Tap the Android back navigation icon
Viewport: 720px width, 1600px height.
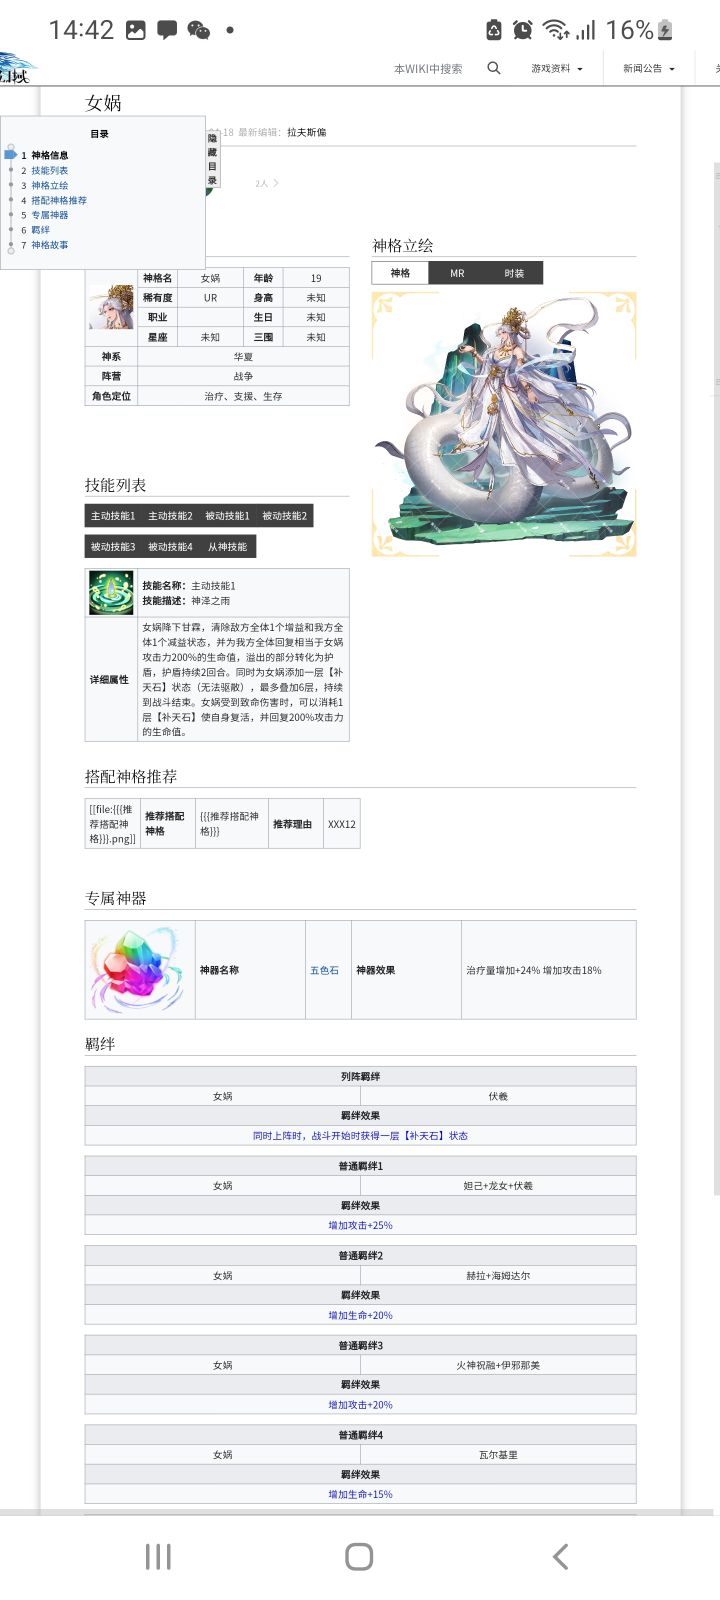pos(560,1556)
